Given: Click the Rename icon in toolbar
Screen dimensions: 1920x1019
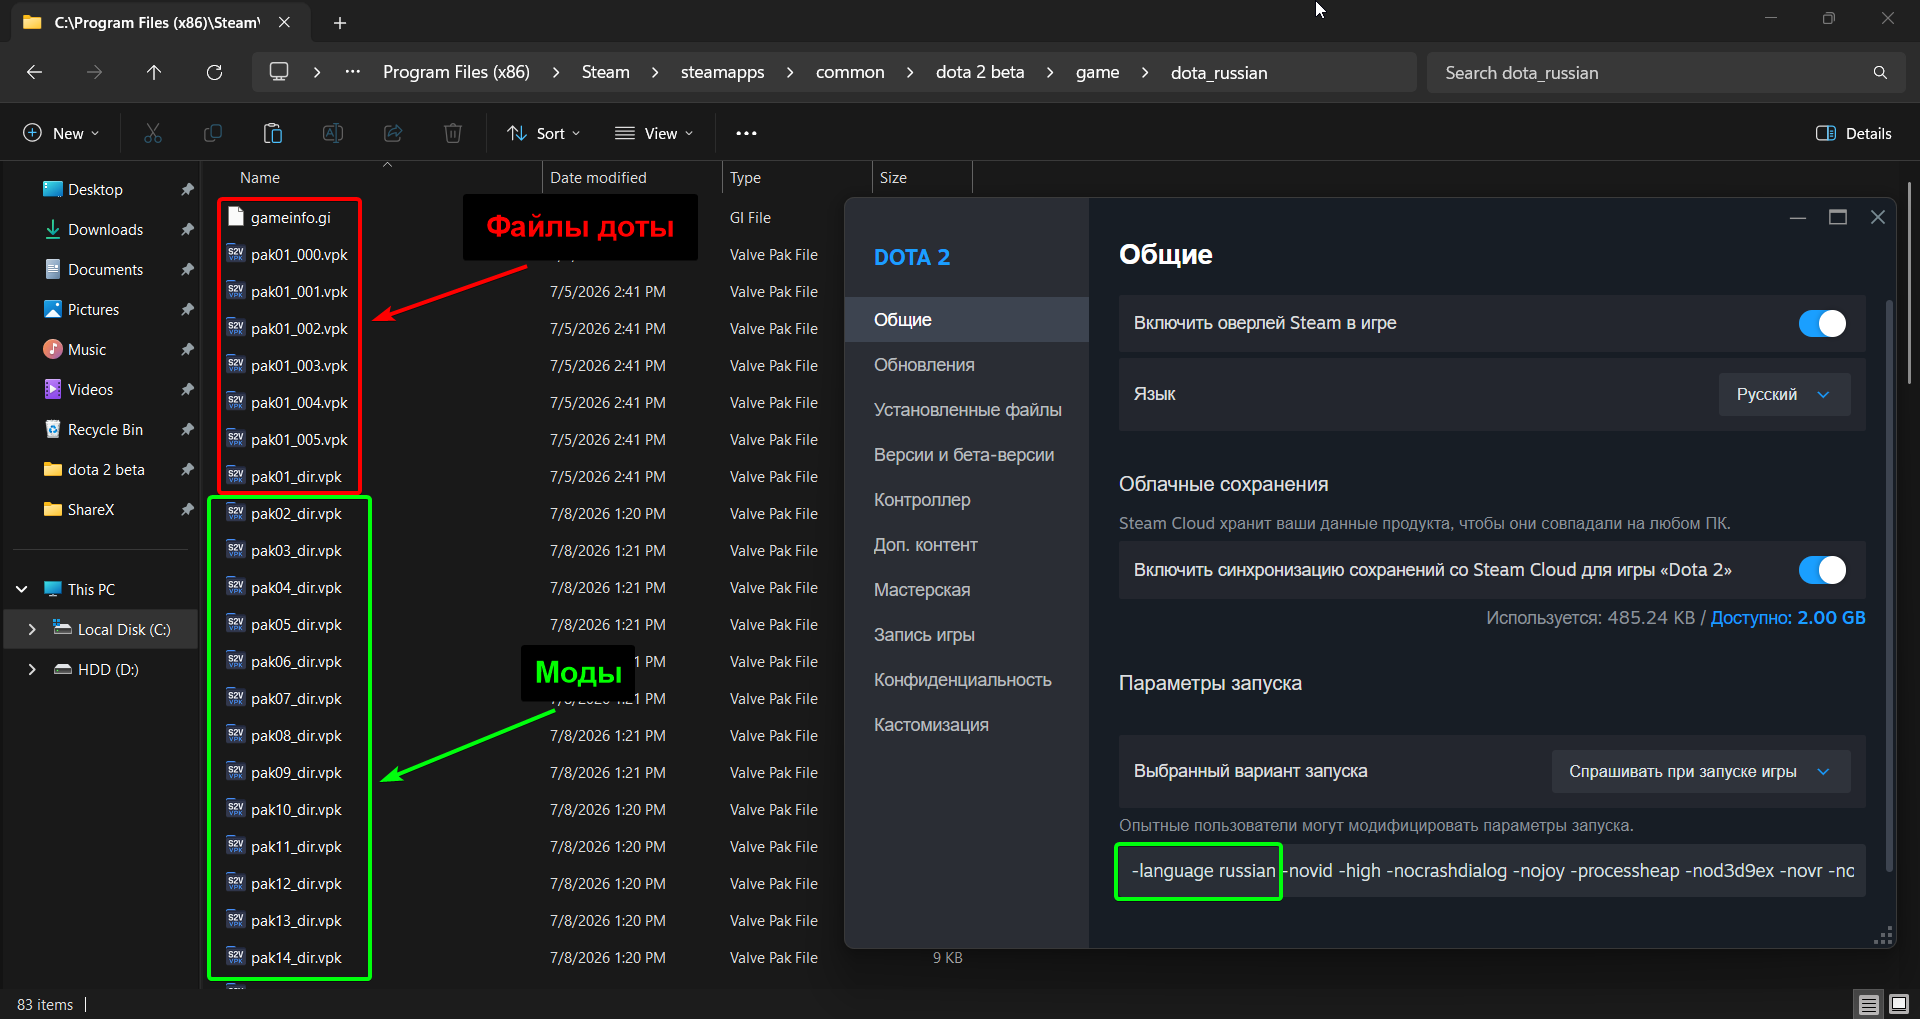Looking at the screenshot, I should click(333, 133).
